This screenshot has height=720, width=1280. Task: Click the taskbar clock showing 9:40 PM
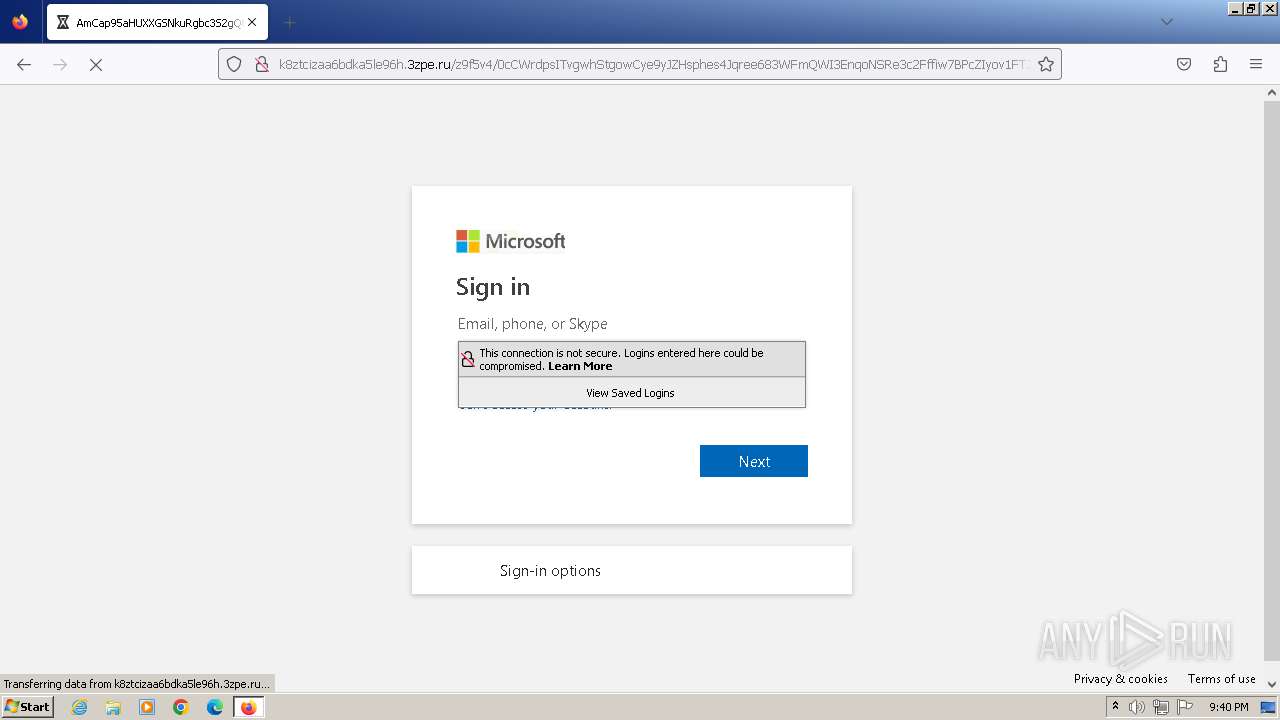[1228, 707]
